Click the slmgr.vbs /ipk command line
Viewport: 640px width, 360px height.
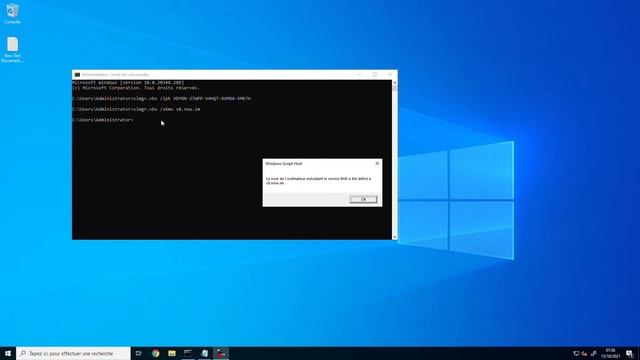point(162,98)
